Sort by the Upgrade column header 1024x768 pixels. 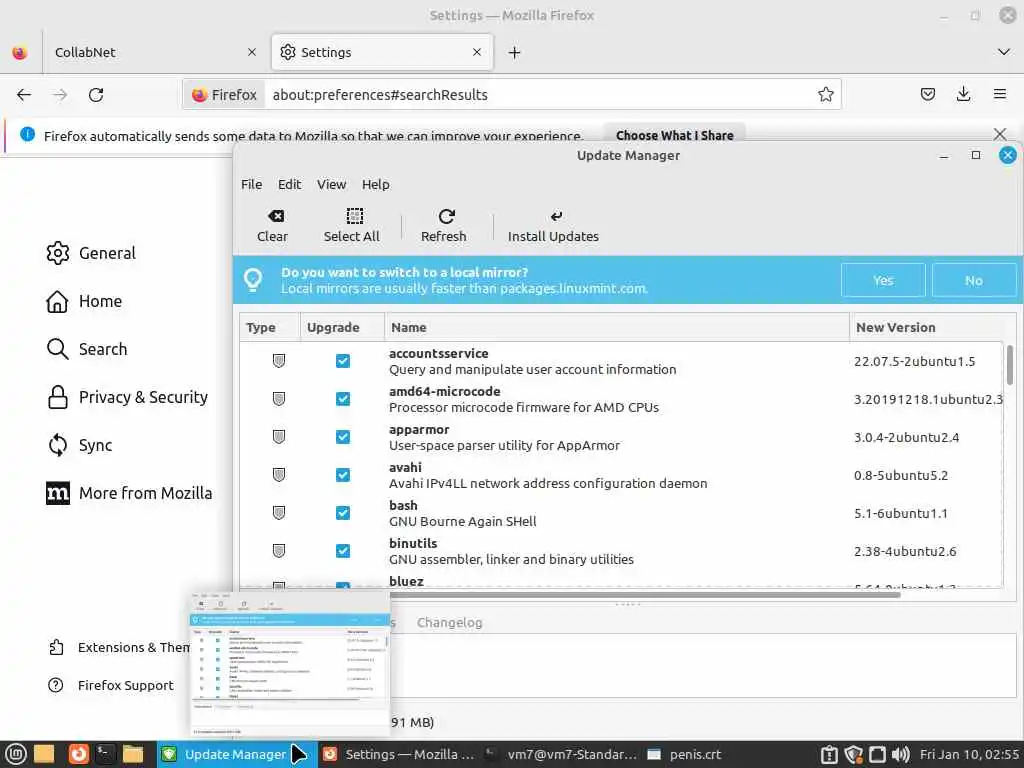coord(342,327)
